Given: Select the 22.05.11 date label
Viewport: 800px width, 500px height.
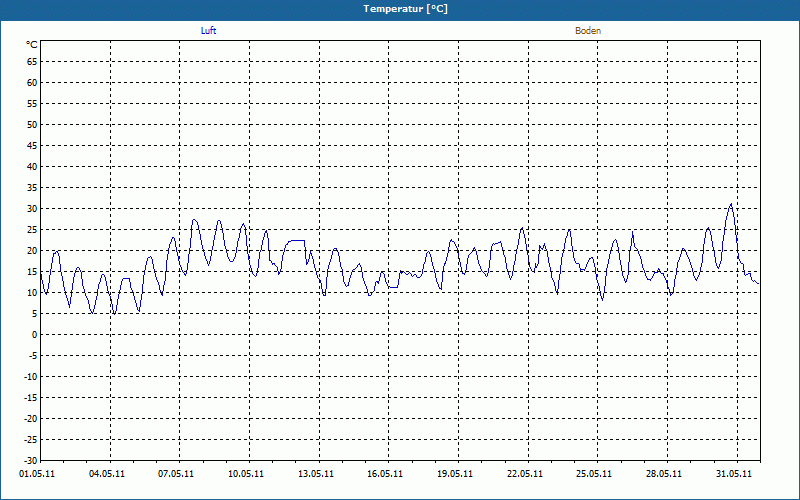Looking at the screenshot, I should [525, 473].
